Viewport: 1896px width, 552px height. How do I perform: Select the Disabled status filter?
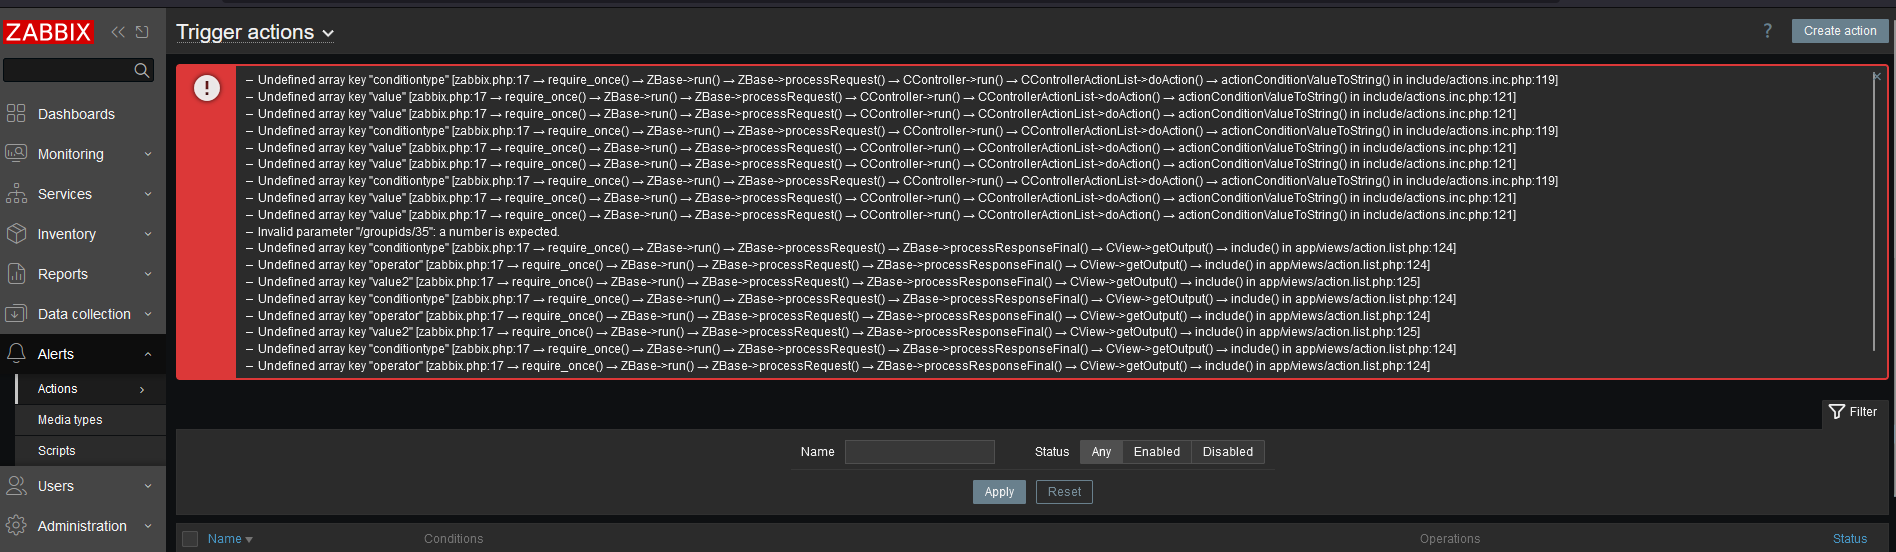(x=1227, y=452)
